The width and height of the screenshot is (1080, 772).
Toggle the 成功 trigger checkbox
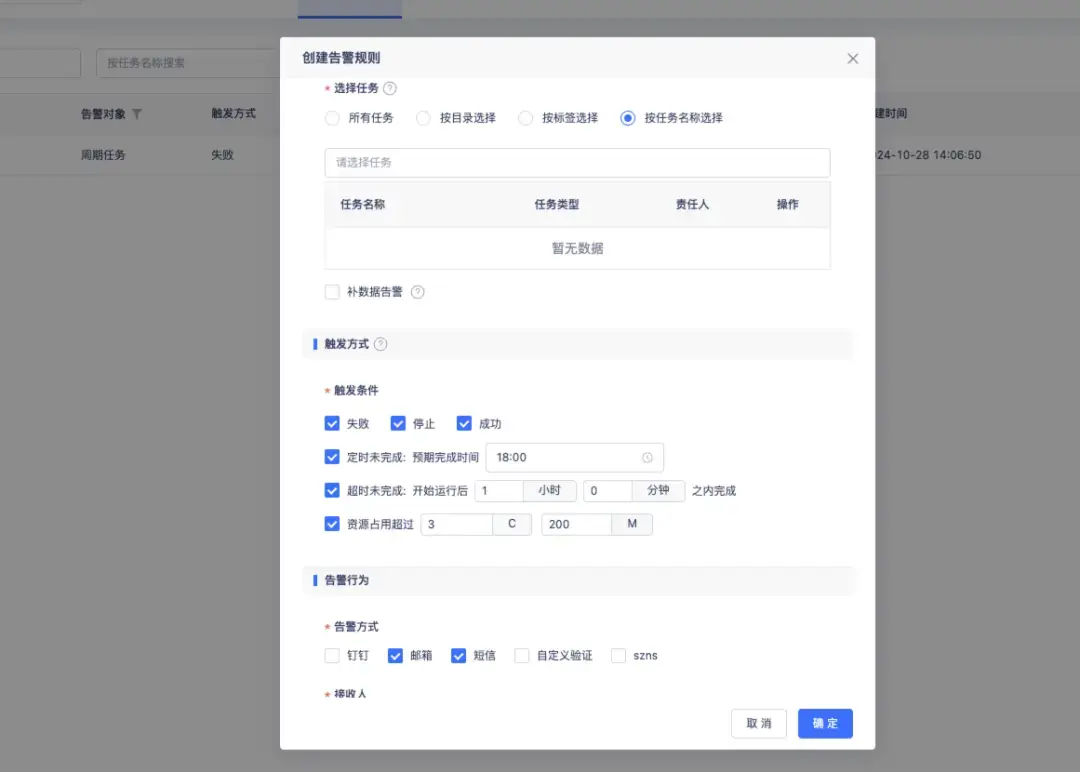coord(464,424)
